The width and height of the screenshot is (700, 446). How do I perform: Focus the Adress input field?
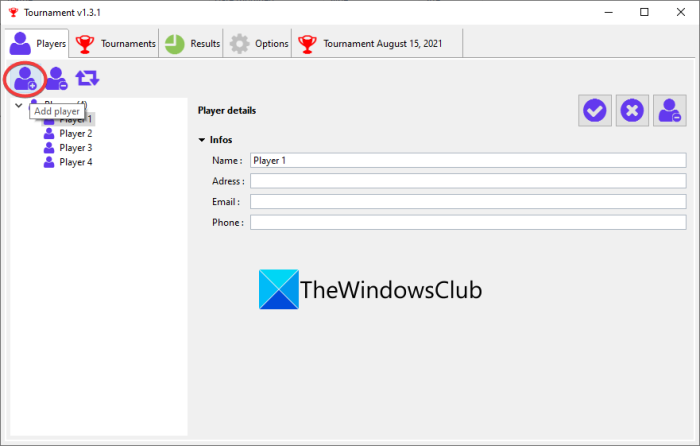(468, 181)
